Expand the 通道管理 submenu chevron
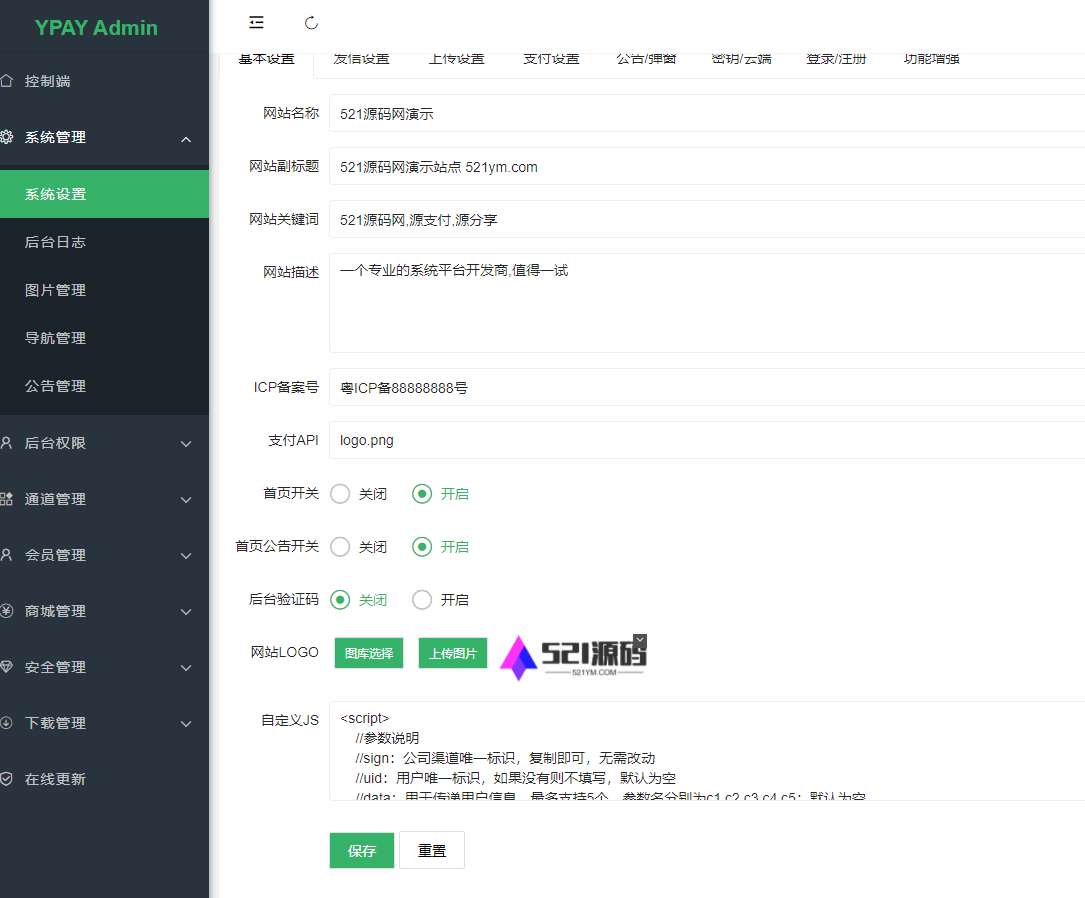The width and height of the screenshot is (1085, 898). click(x=186, y=500)
